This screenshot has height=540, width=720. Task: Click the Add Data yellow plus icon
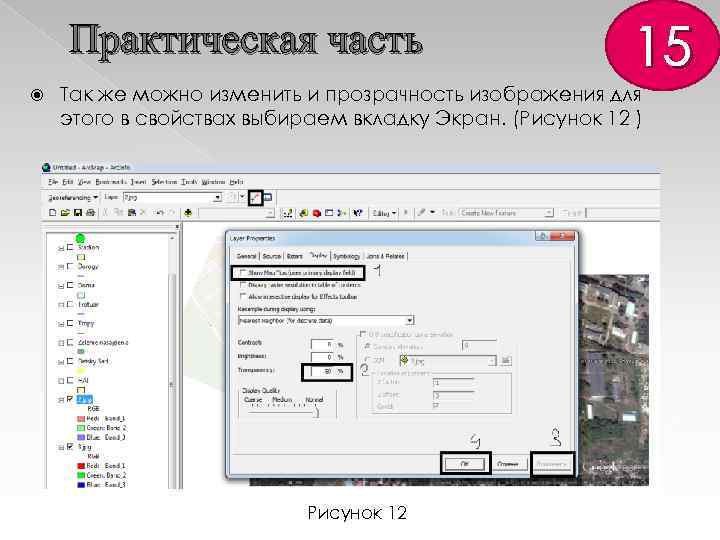pyautogui.click(x=188, y=213)
